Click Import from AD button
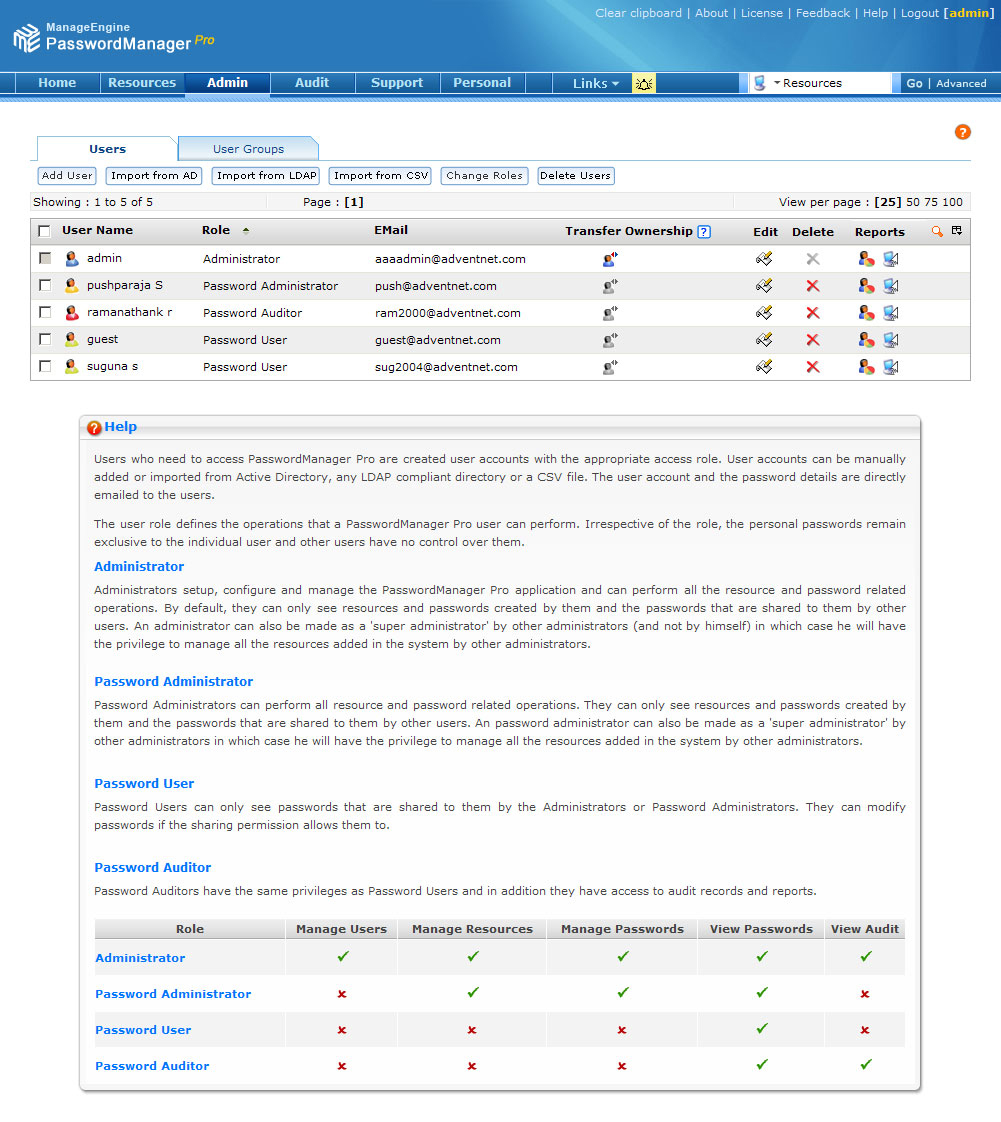 154,176
